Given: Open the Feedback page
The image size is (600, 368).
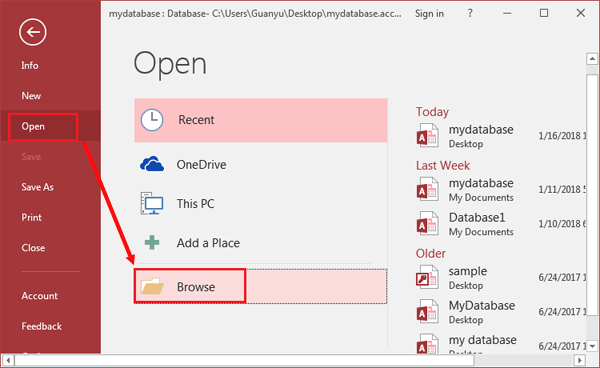Looking at the screenshot, I should click(41, 326).
